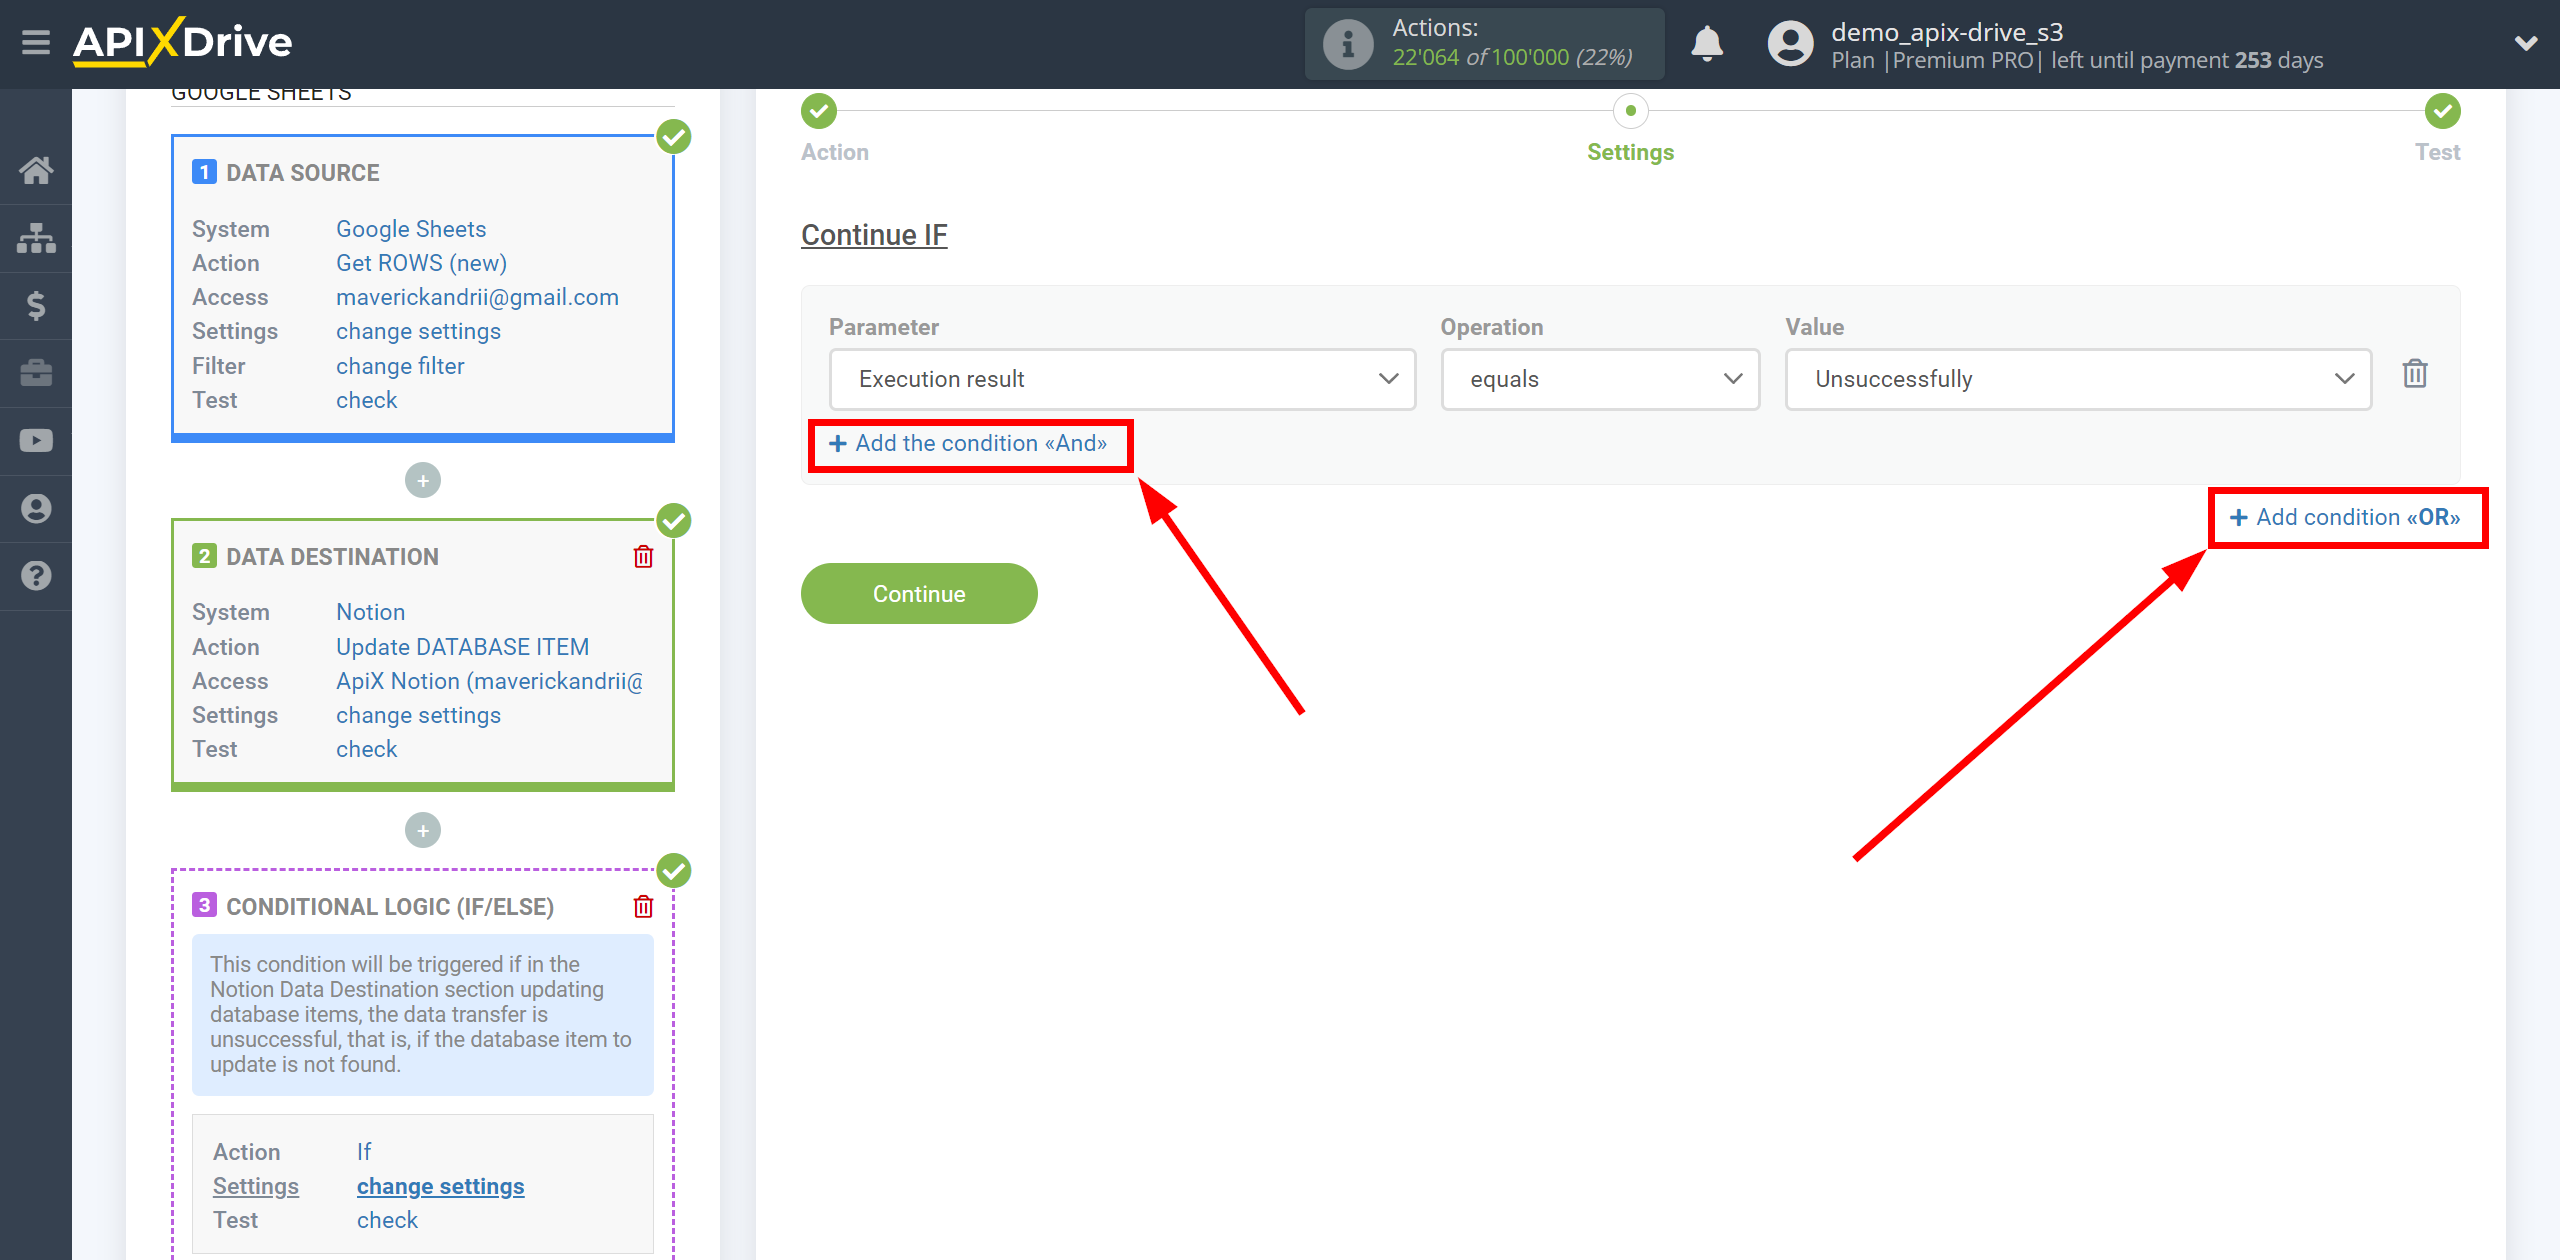The height and width of the screenshot is (1260, 2560).
Task: Click the 'Continue' green button
Action: coord(916,592)
